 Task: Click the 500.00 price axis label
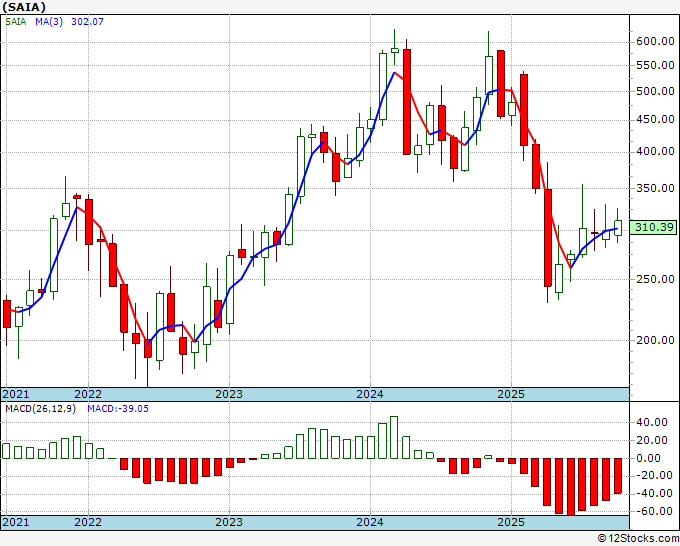point(655,91)
